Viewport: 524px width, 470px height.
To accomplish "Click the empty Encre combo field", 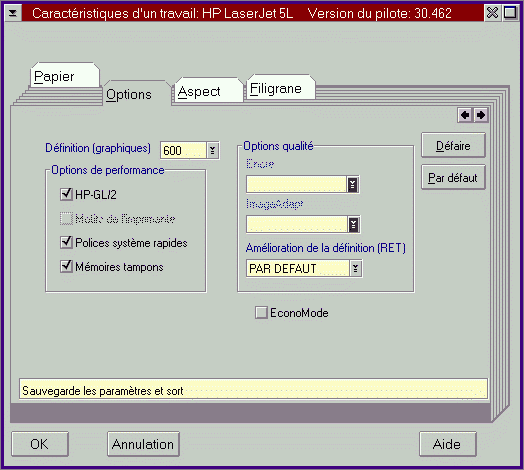I will coord(296,184).
